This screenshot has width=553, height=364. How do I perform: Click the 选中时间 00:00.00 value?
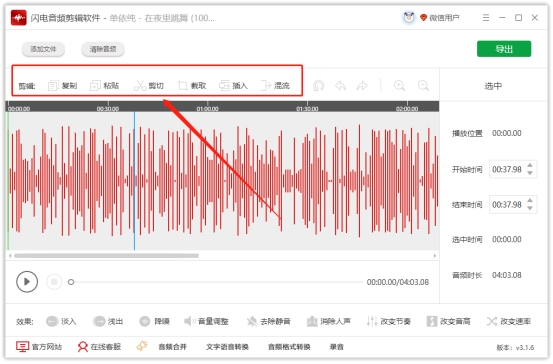507,239
